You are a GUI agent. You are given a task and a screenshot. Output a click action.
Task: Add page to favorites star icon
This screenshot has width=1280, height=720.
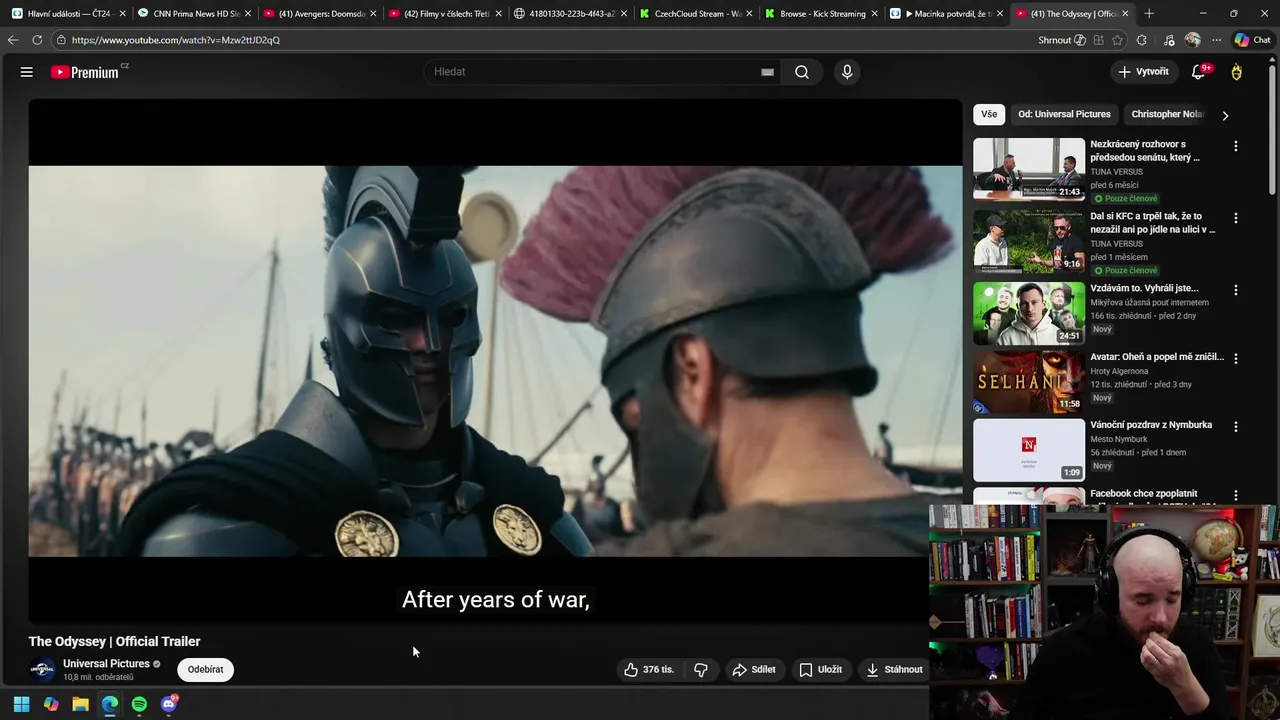point(1117,40)
